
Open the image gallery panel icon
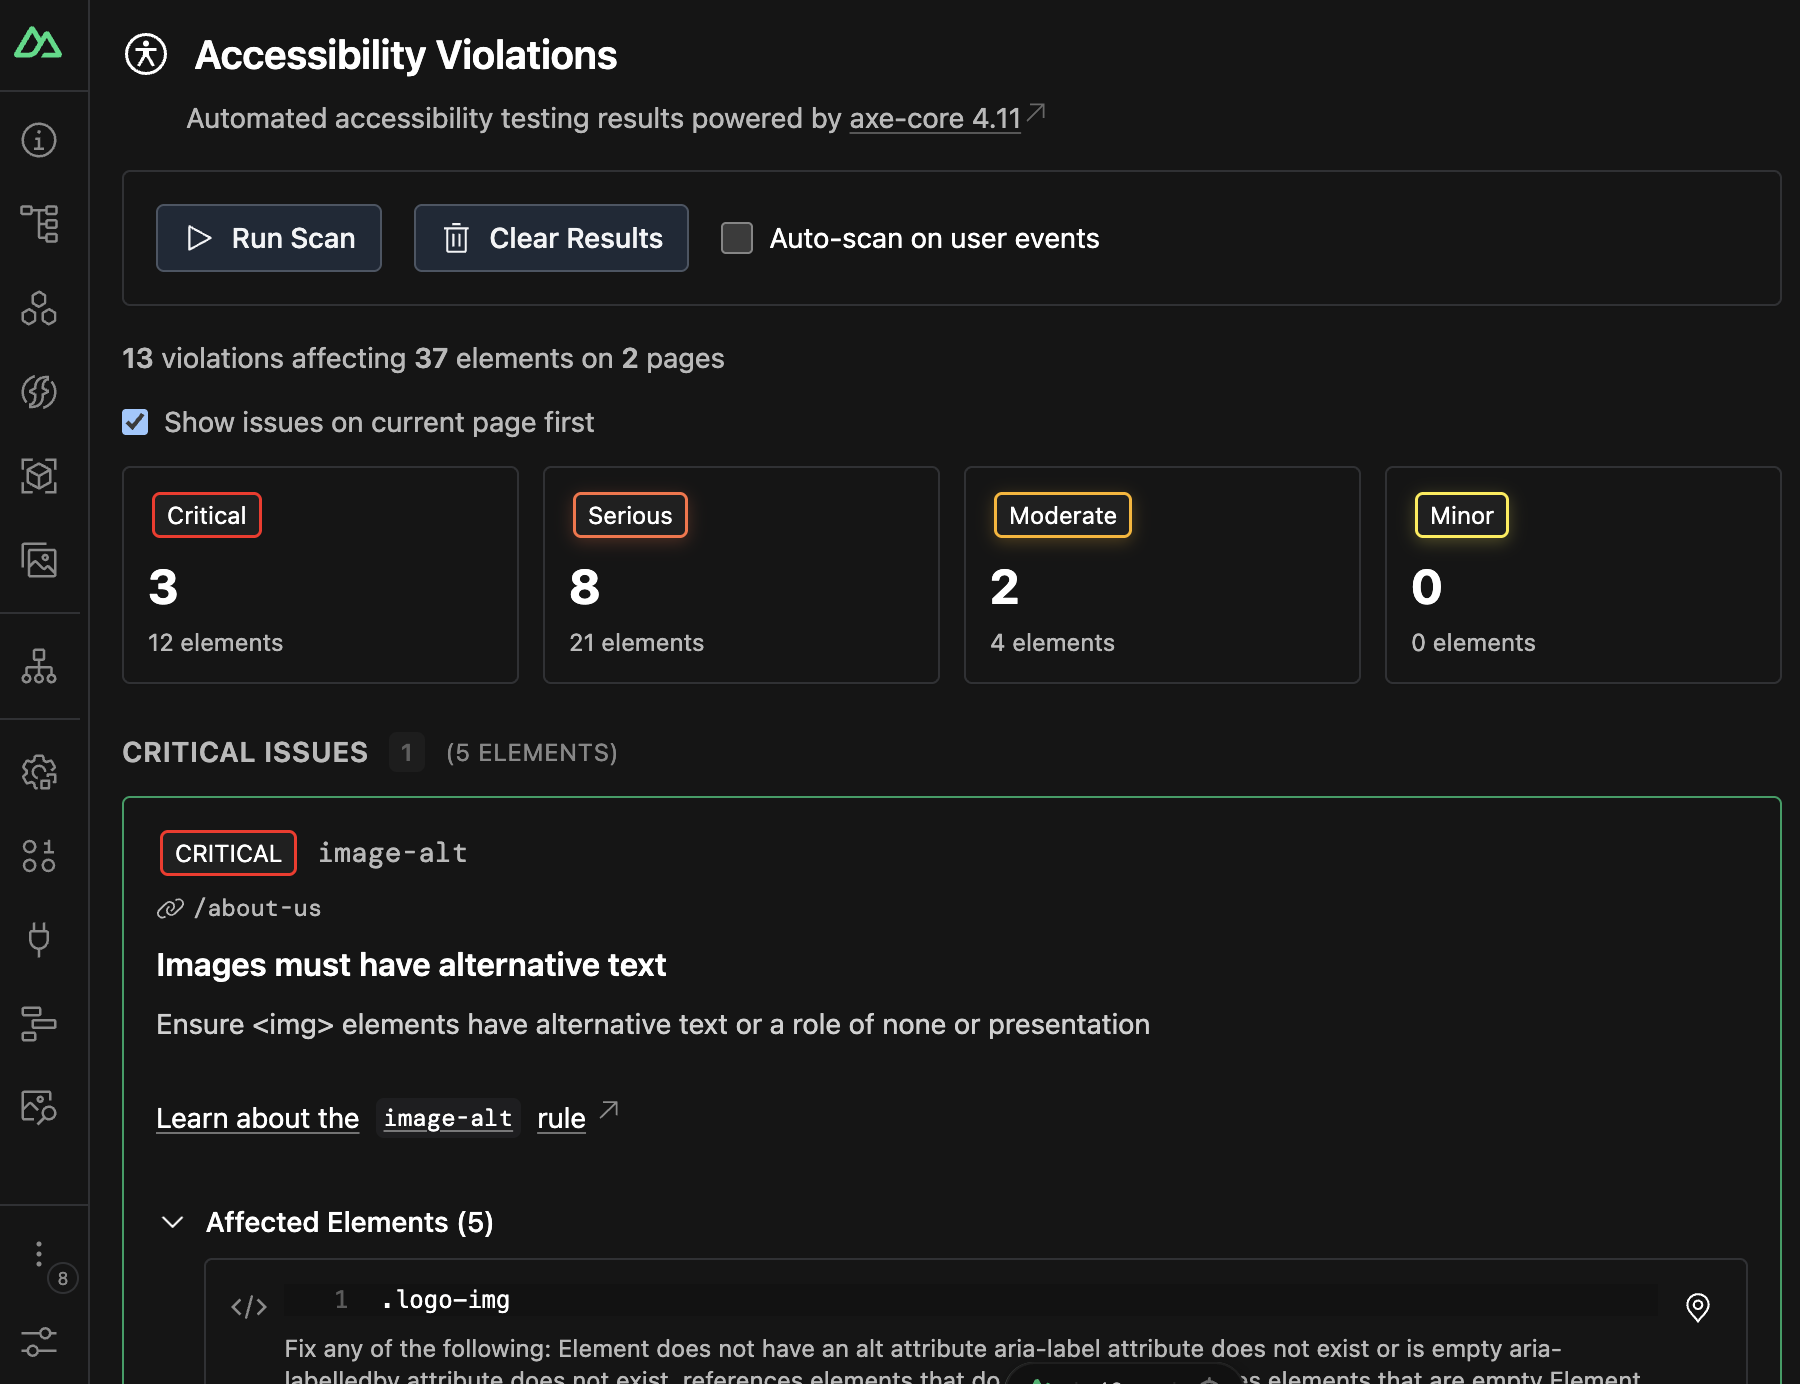pos(40,561)
